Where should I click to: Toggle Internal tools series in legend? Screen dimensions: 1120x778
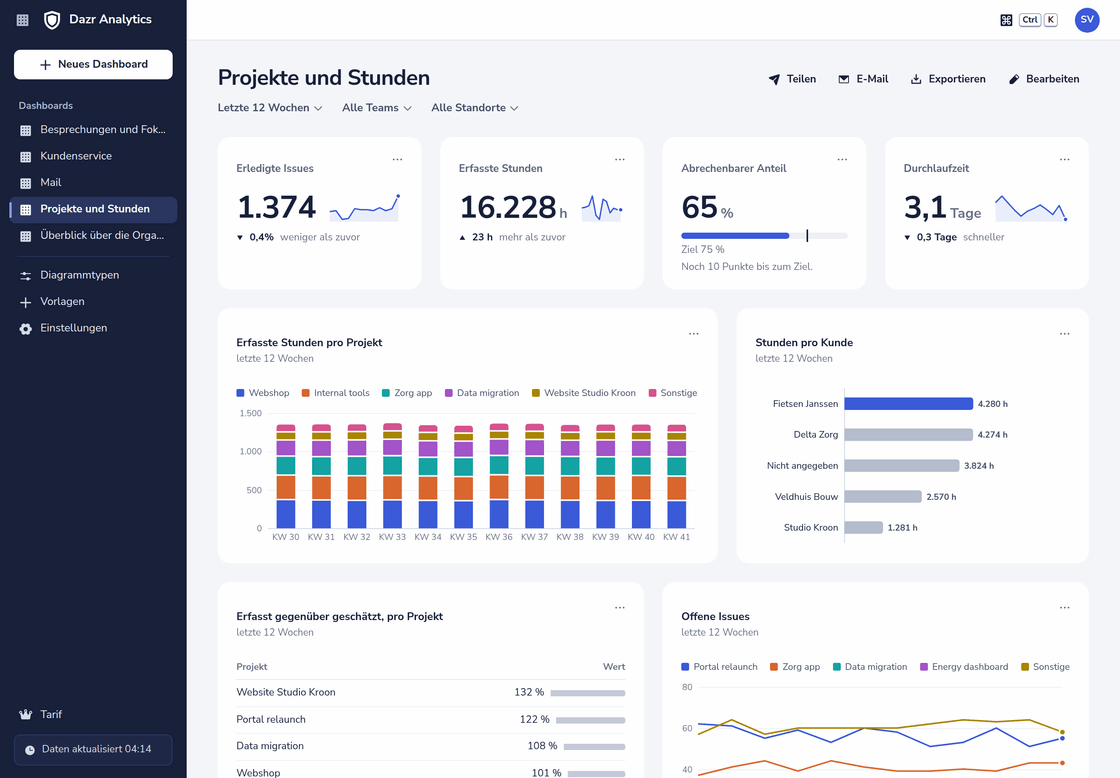pyautogui.click(x=336, y=393)
